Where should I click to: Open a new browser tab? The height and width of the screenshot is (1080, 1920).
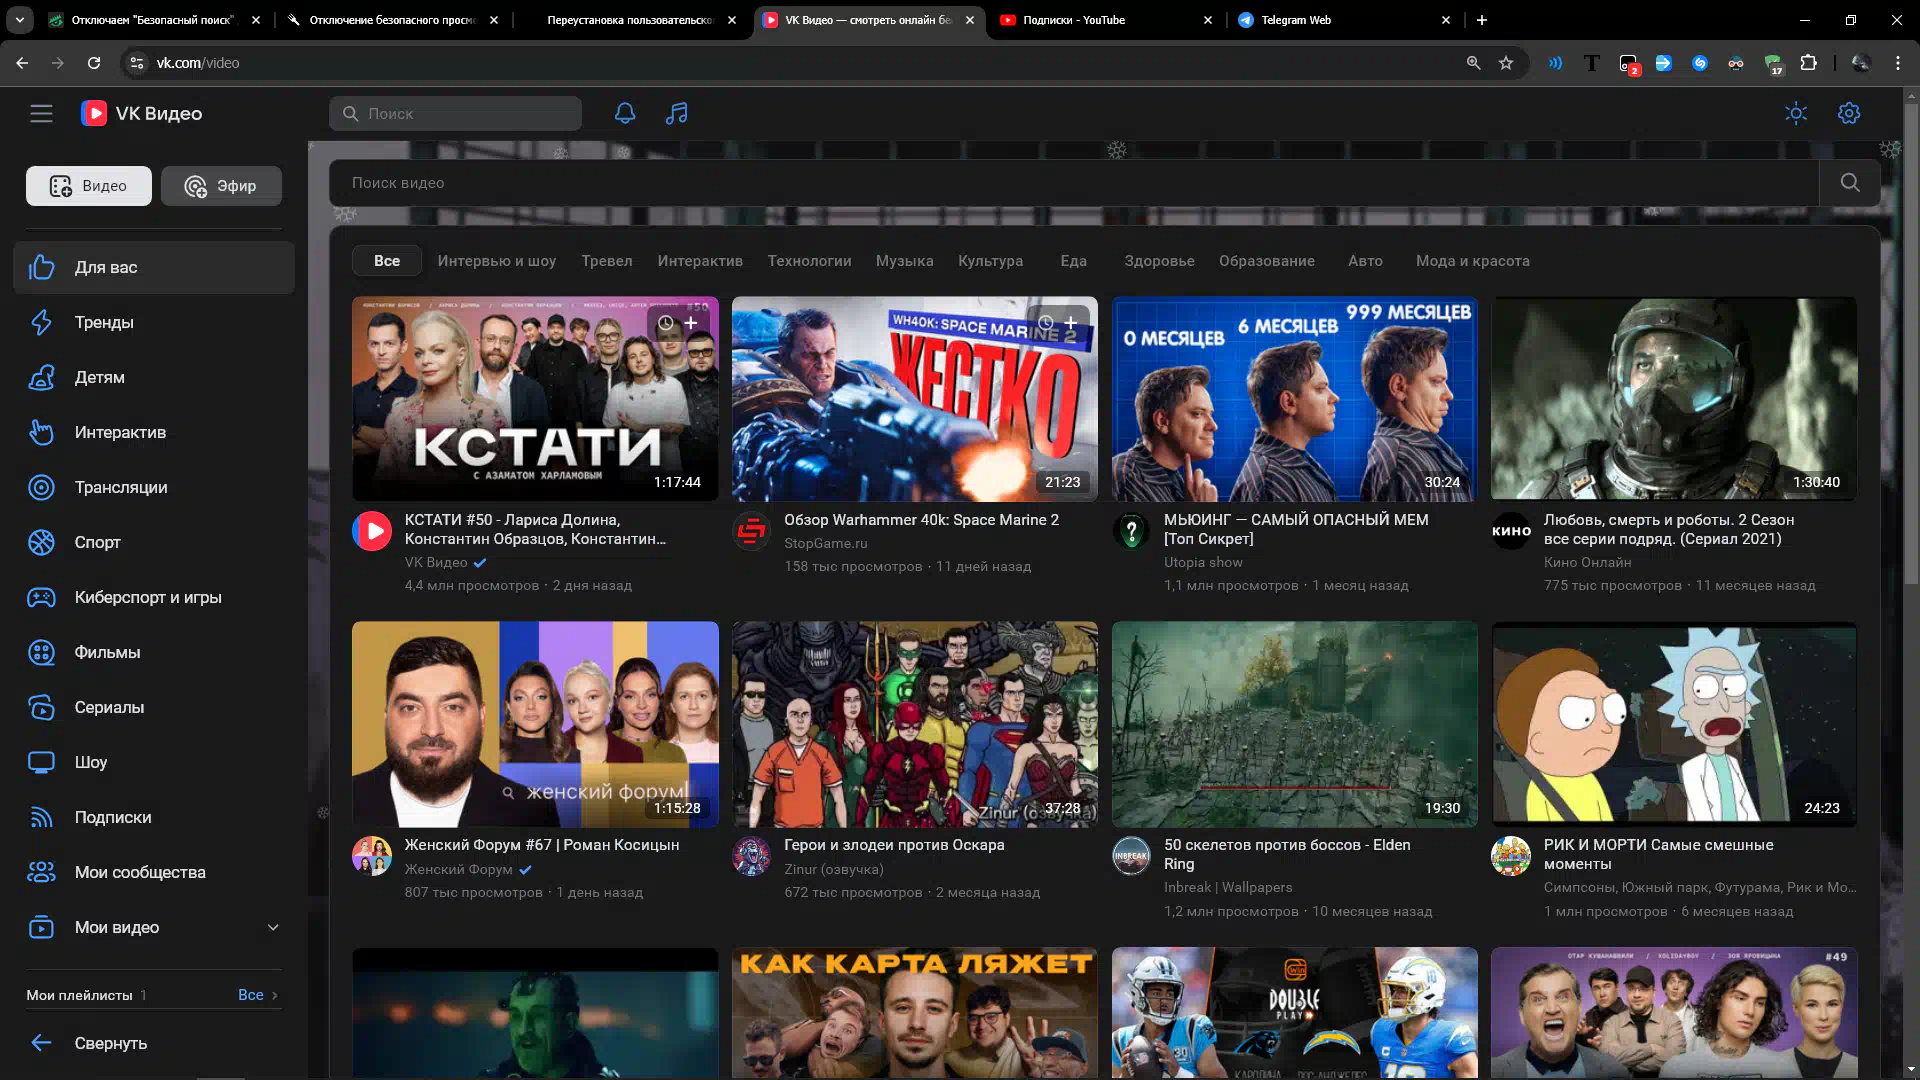click(x=1482, y=20)
